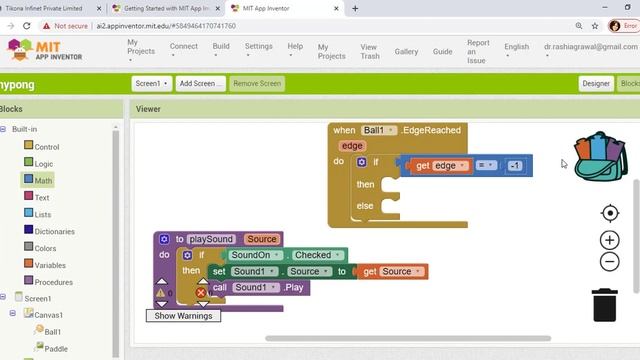Select the Colors blocks drawer

coord(40,248)
